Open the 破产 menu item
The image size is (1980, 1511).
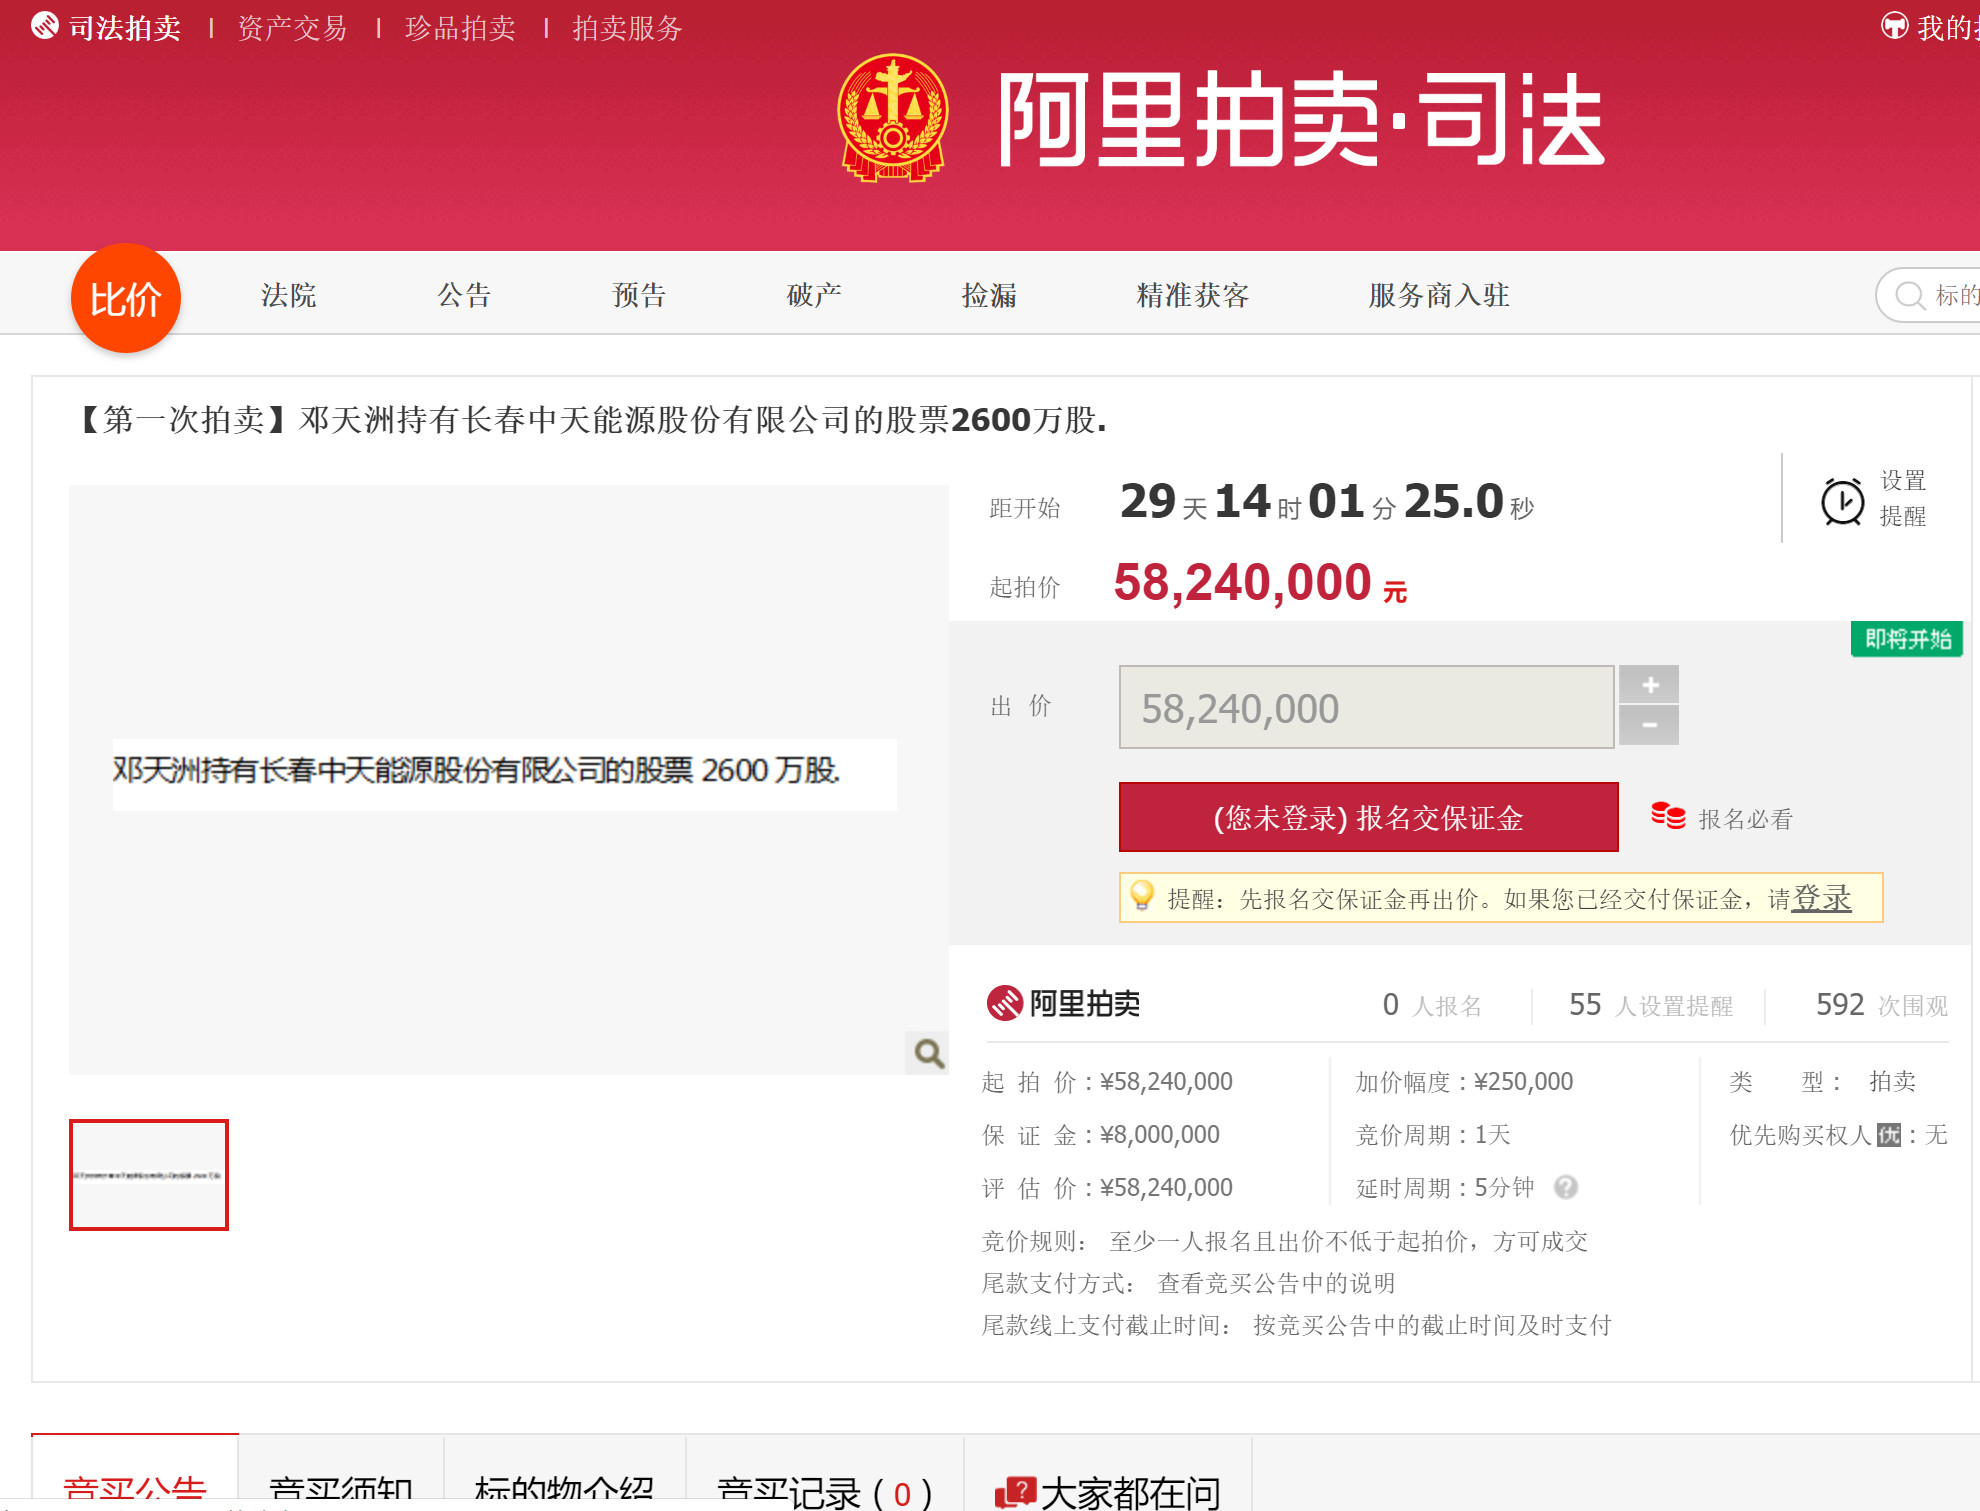(815, 295)
